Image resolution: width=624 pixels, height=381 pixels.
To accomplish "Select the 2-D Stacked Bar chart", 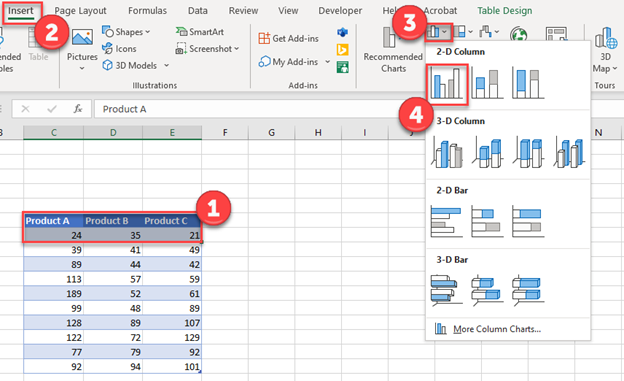I will point(488,222).
